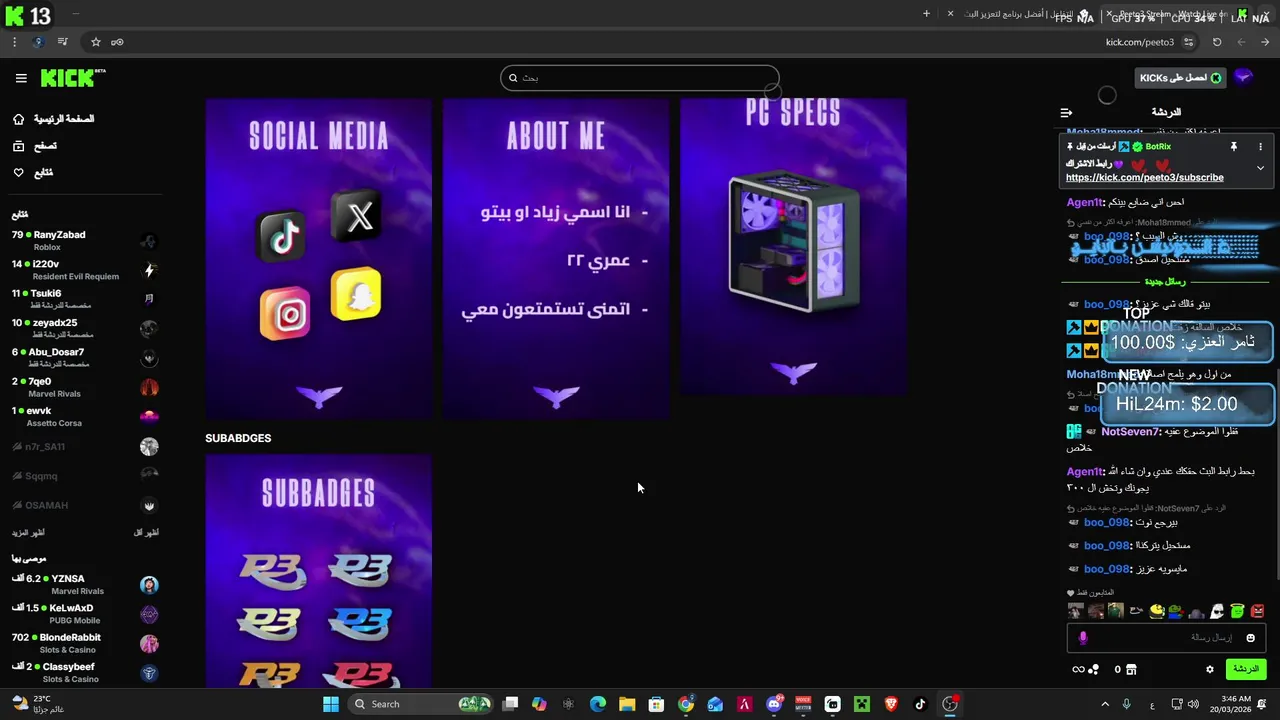The image size is (1280, 720).
Task: Open browser three-dot menu
Action: [14, 42]
